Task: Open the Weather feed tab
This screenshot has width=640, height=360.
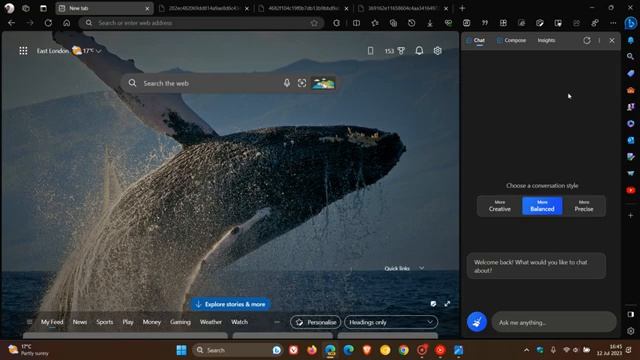Action: coord(211,322)
